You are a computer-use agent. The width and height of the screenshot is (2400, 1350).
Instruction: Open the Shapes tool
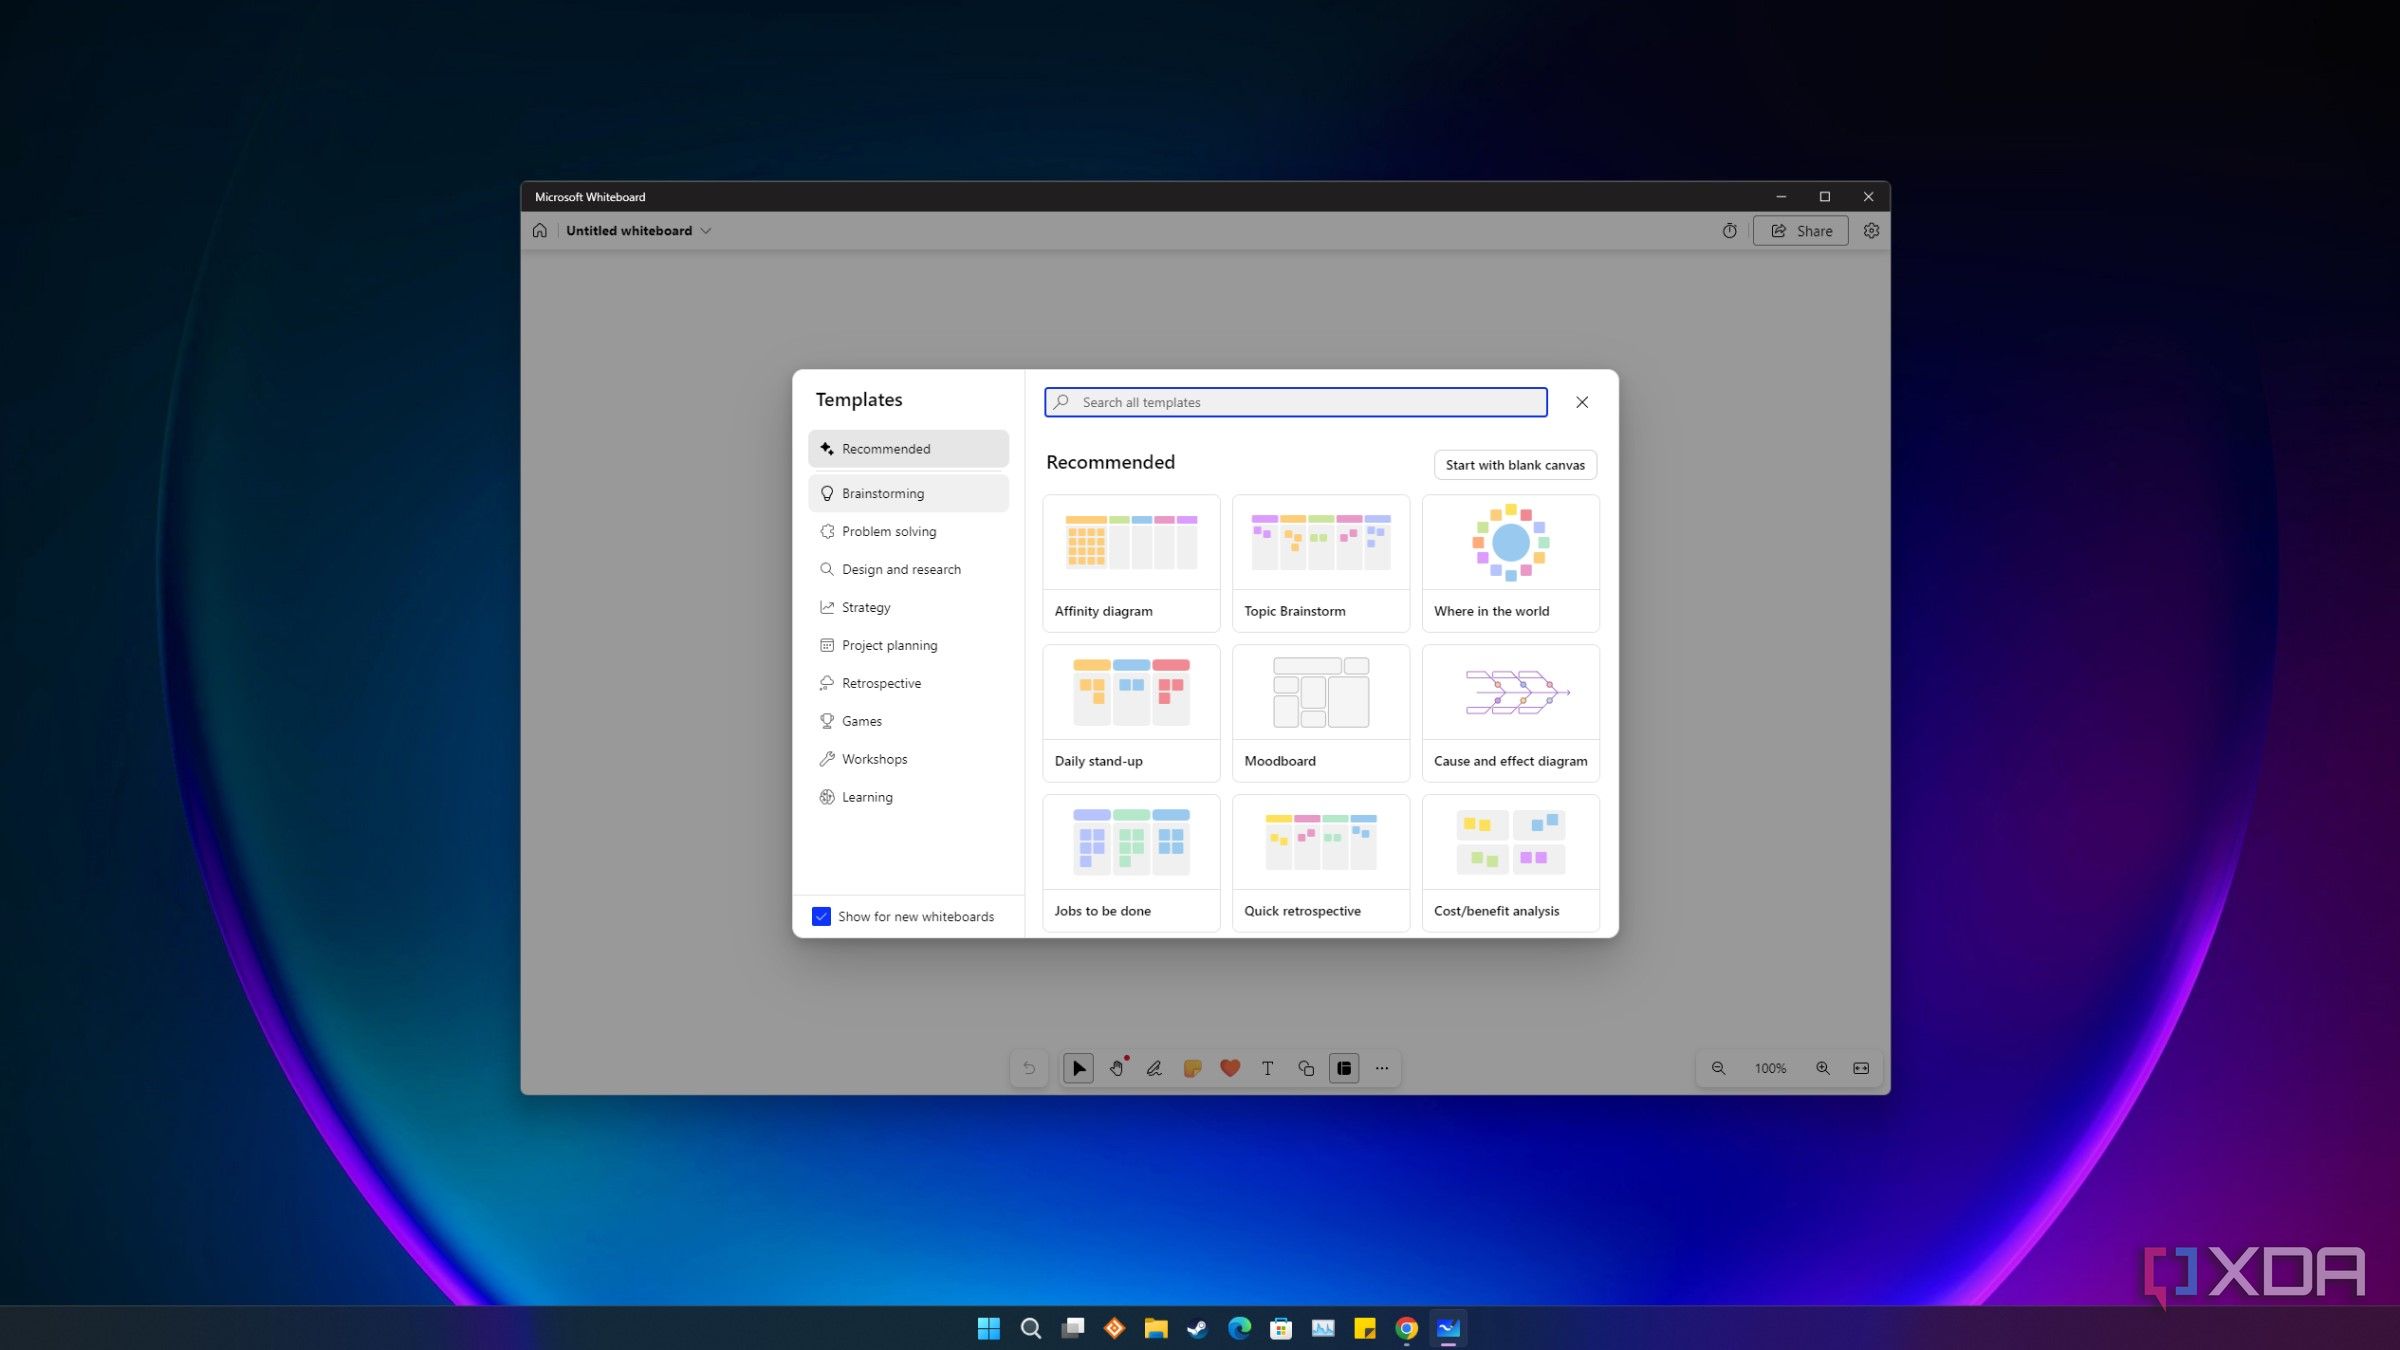pyautogui.click(x=1305, y=1068)
